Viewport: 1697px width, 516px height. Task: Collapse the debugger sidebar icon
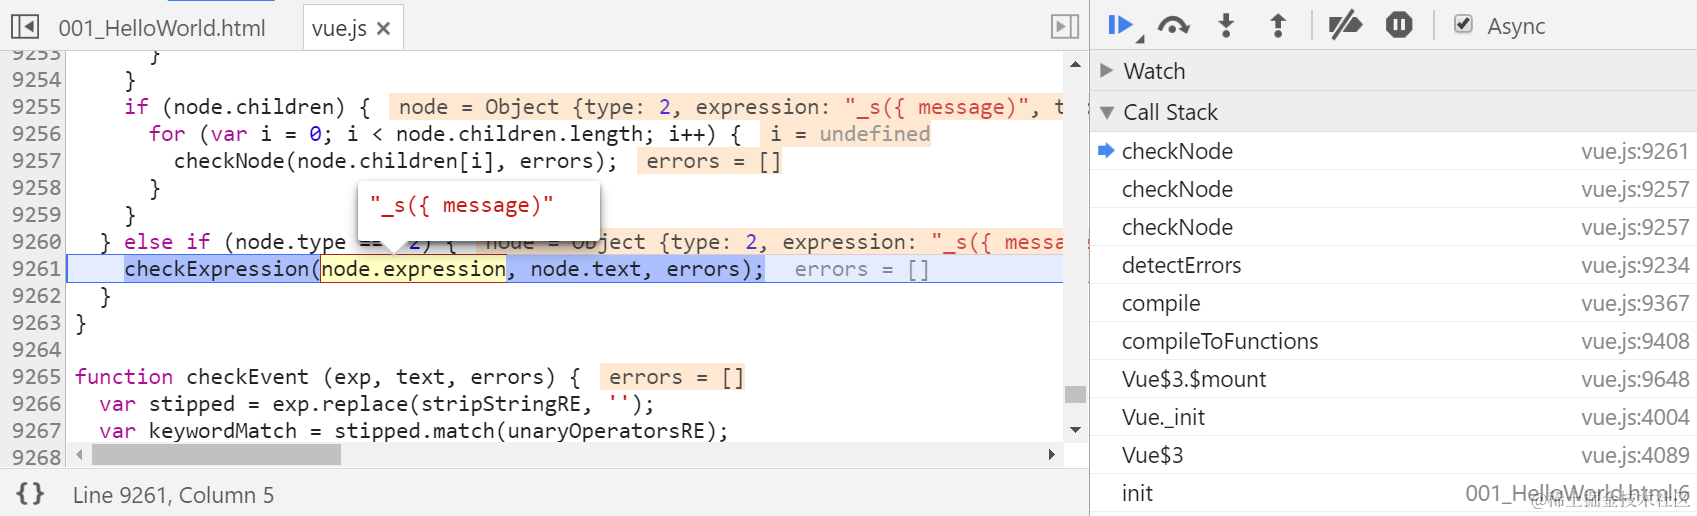1065,27
